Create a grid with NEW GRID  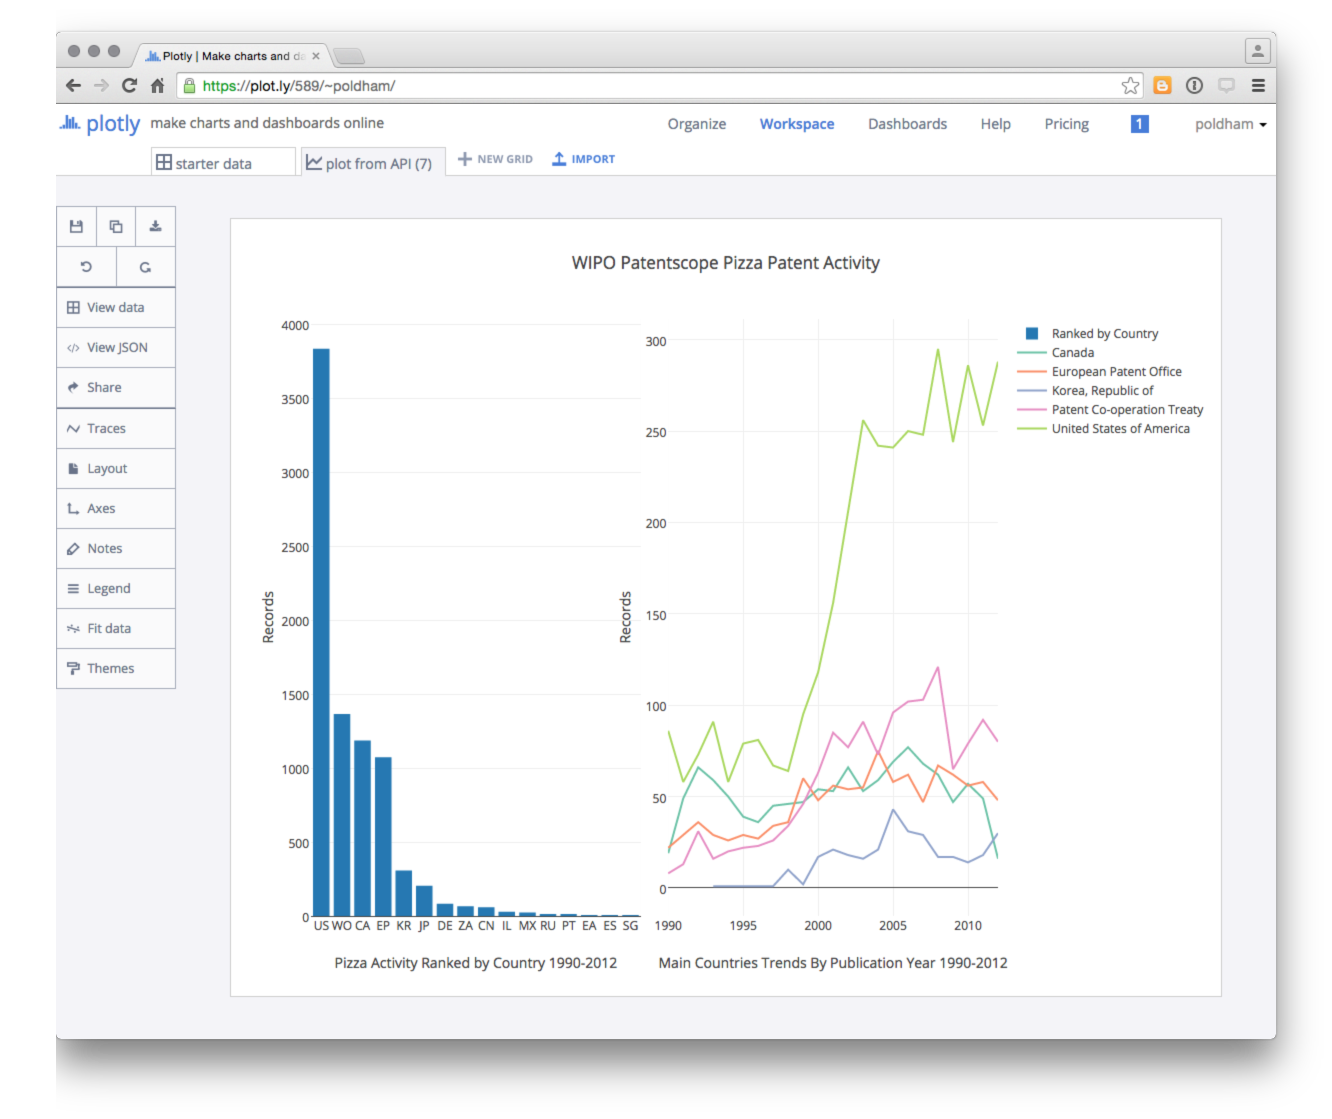pyautogui.click(x=494, y=158)
